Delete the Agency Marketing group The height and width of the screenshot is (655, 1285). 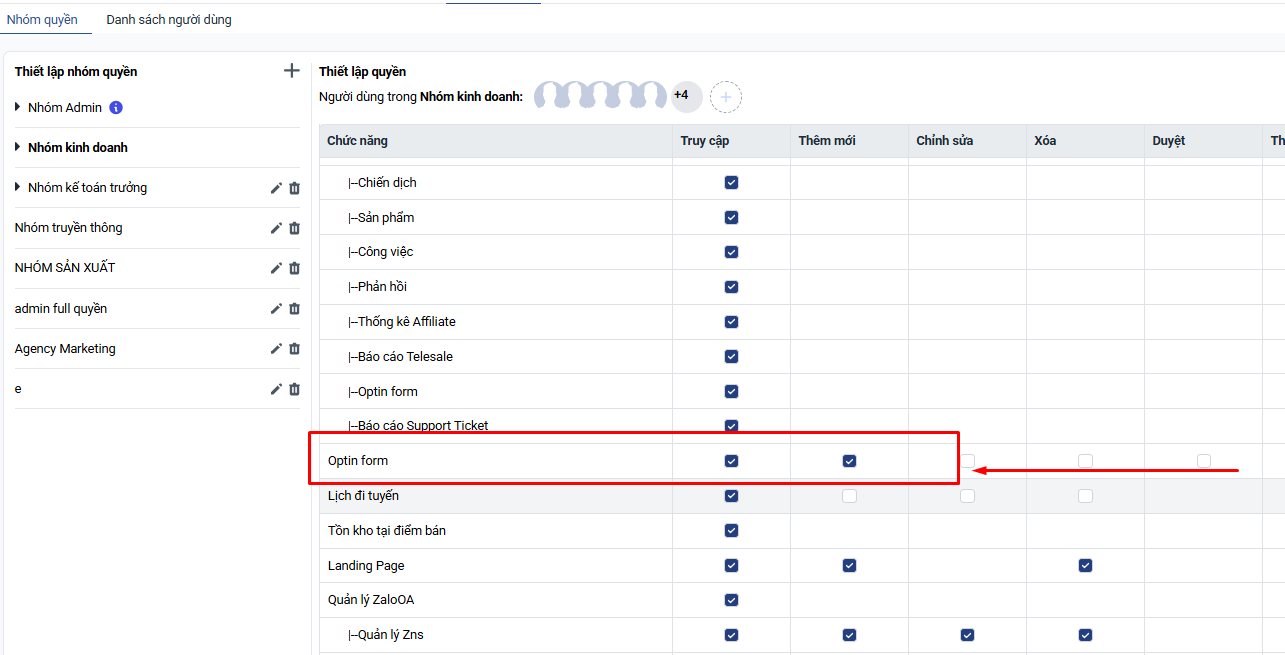pos(294,349)
